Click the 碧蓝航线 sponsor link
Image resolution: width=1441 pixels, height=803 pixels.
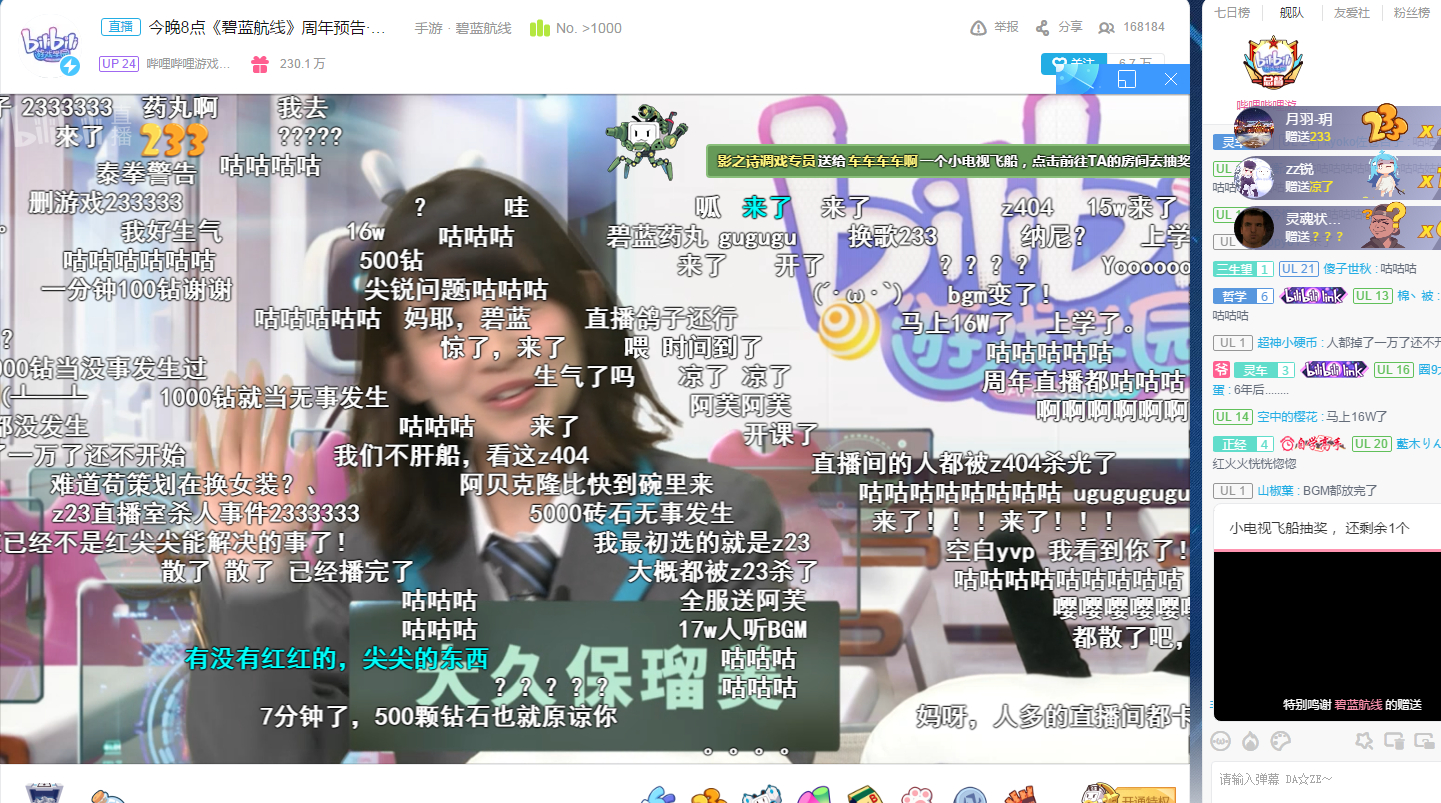click(1358, 705)
